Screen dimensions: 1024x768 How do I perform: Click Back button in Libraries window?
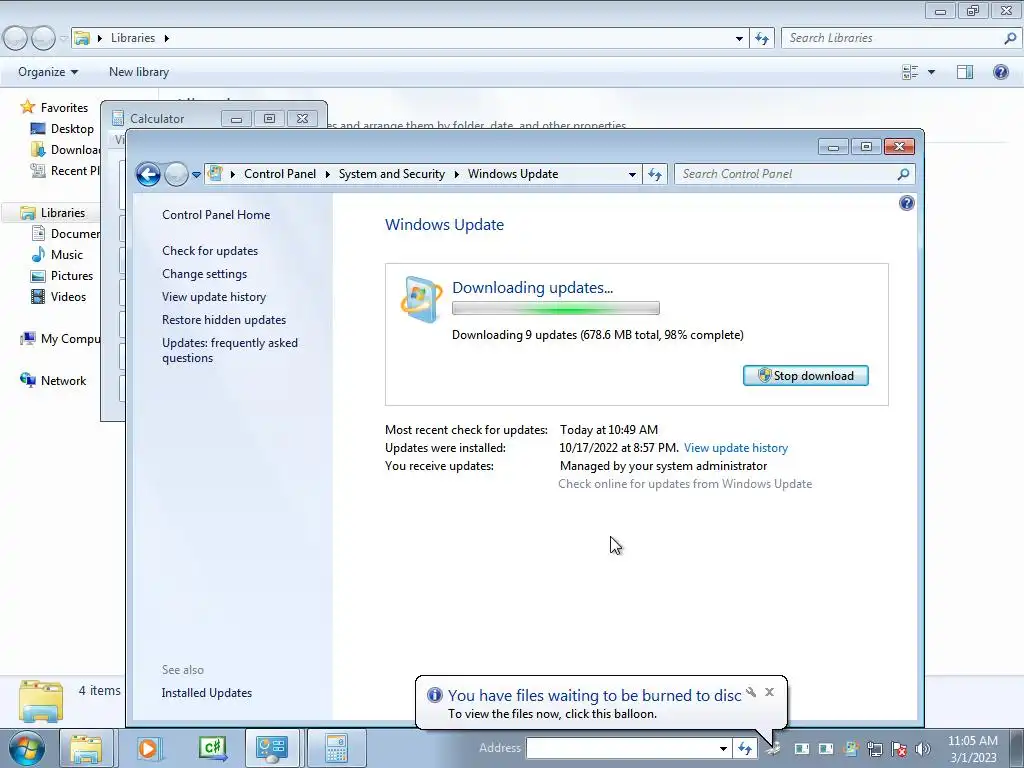pyautogui.click(x=14, y=39)
